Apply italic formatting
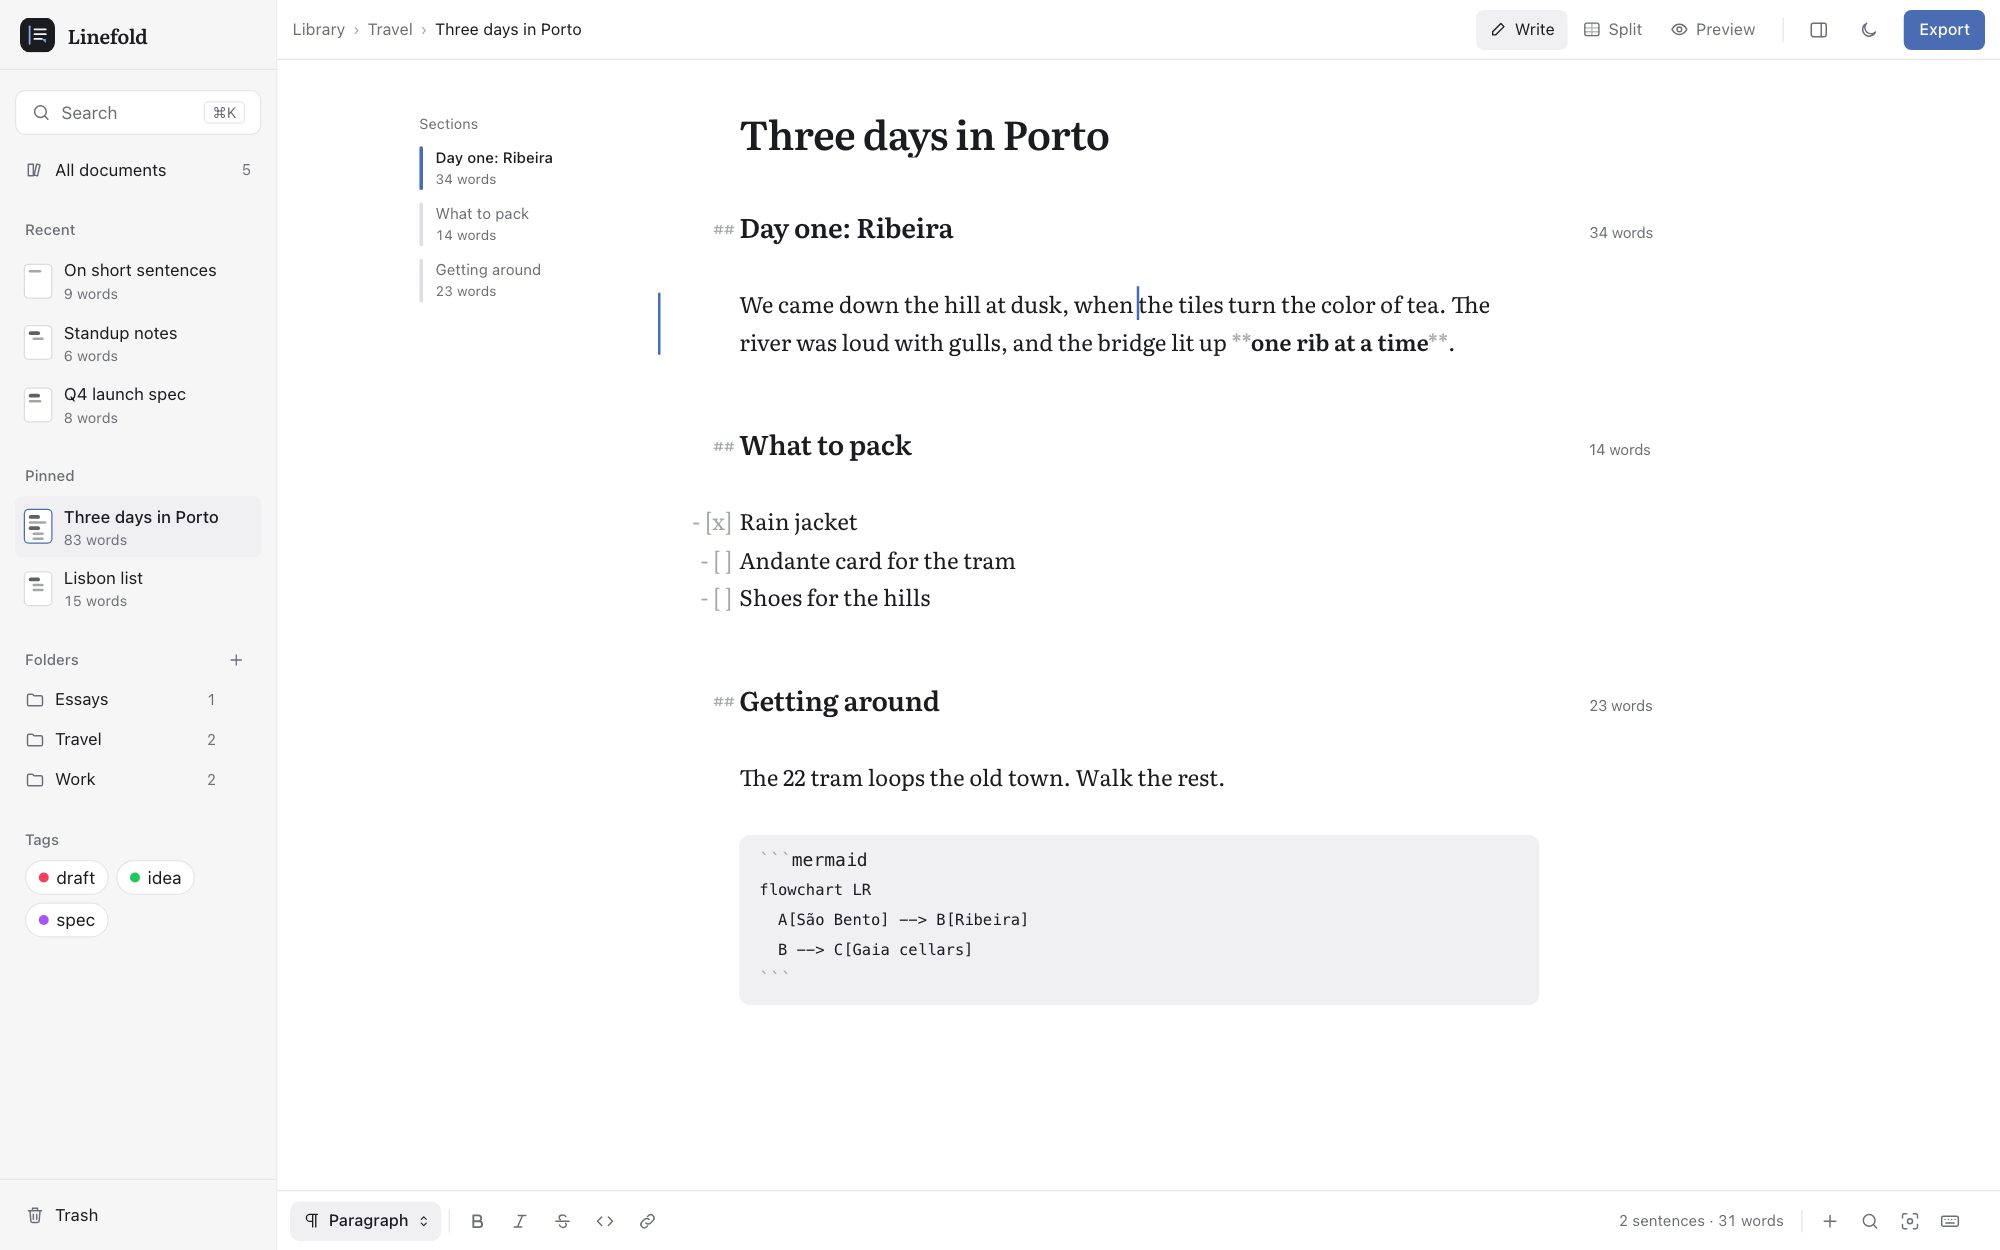This screenshot has height=1250, width=2000. (x=520, y=1221)
